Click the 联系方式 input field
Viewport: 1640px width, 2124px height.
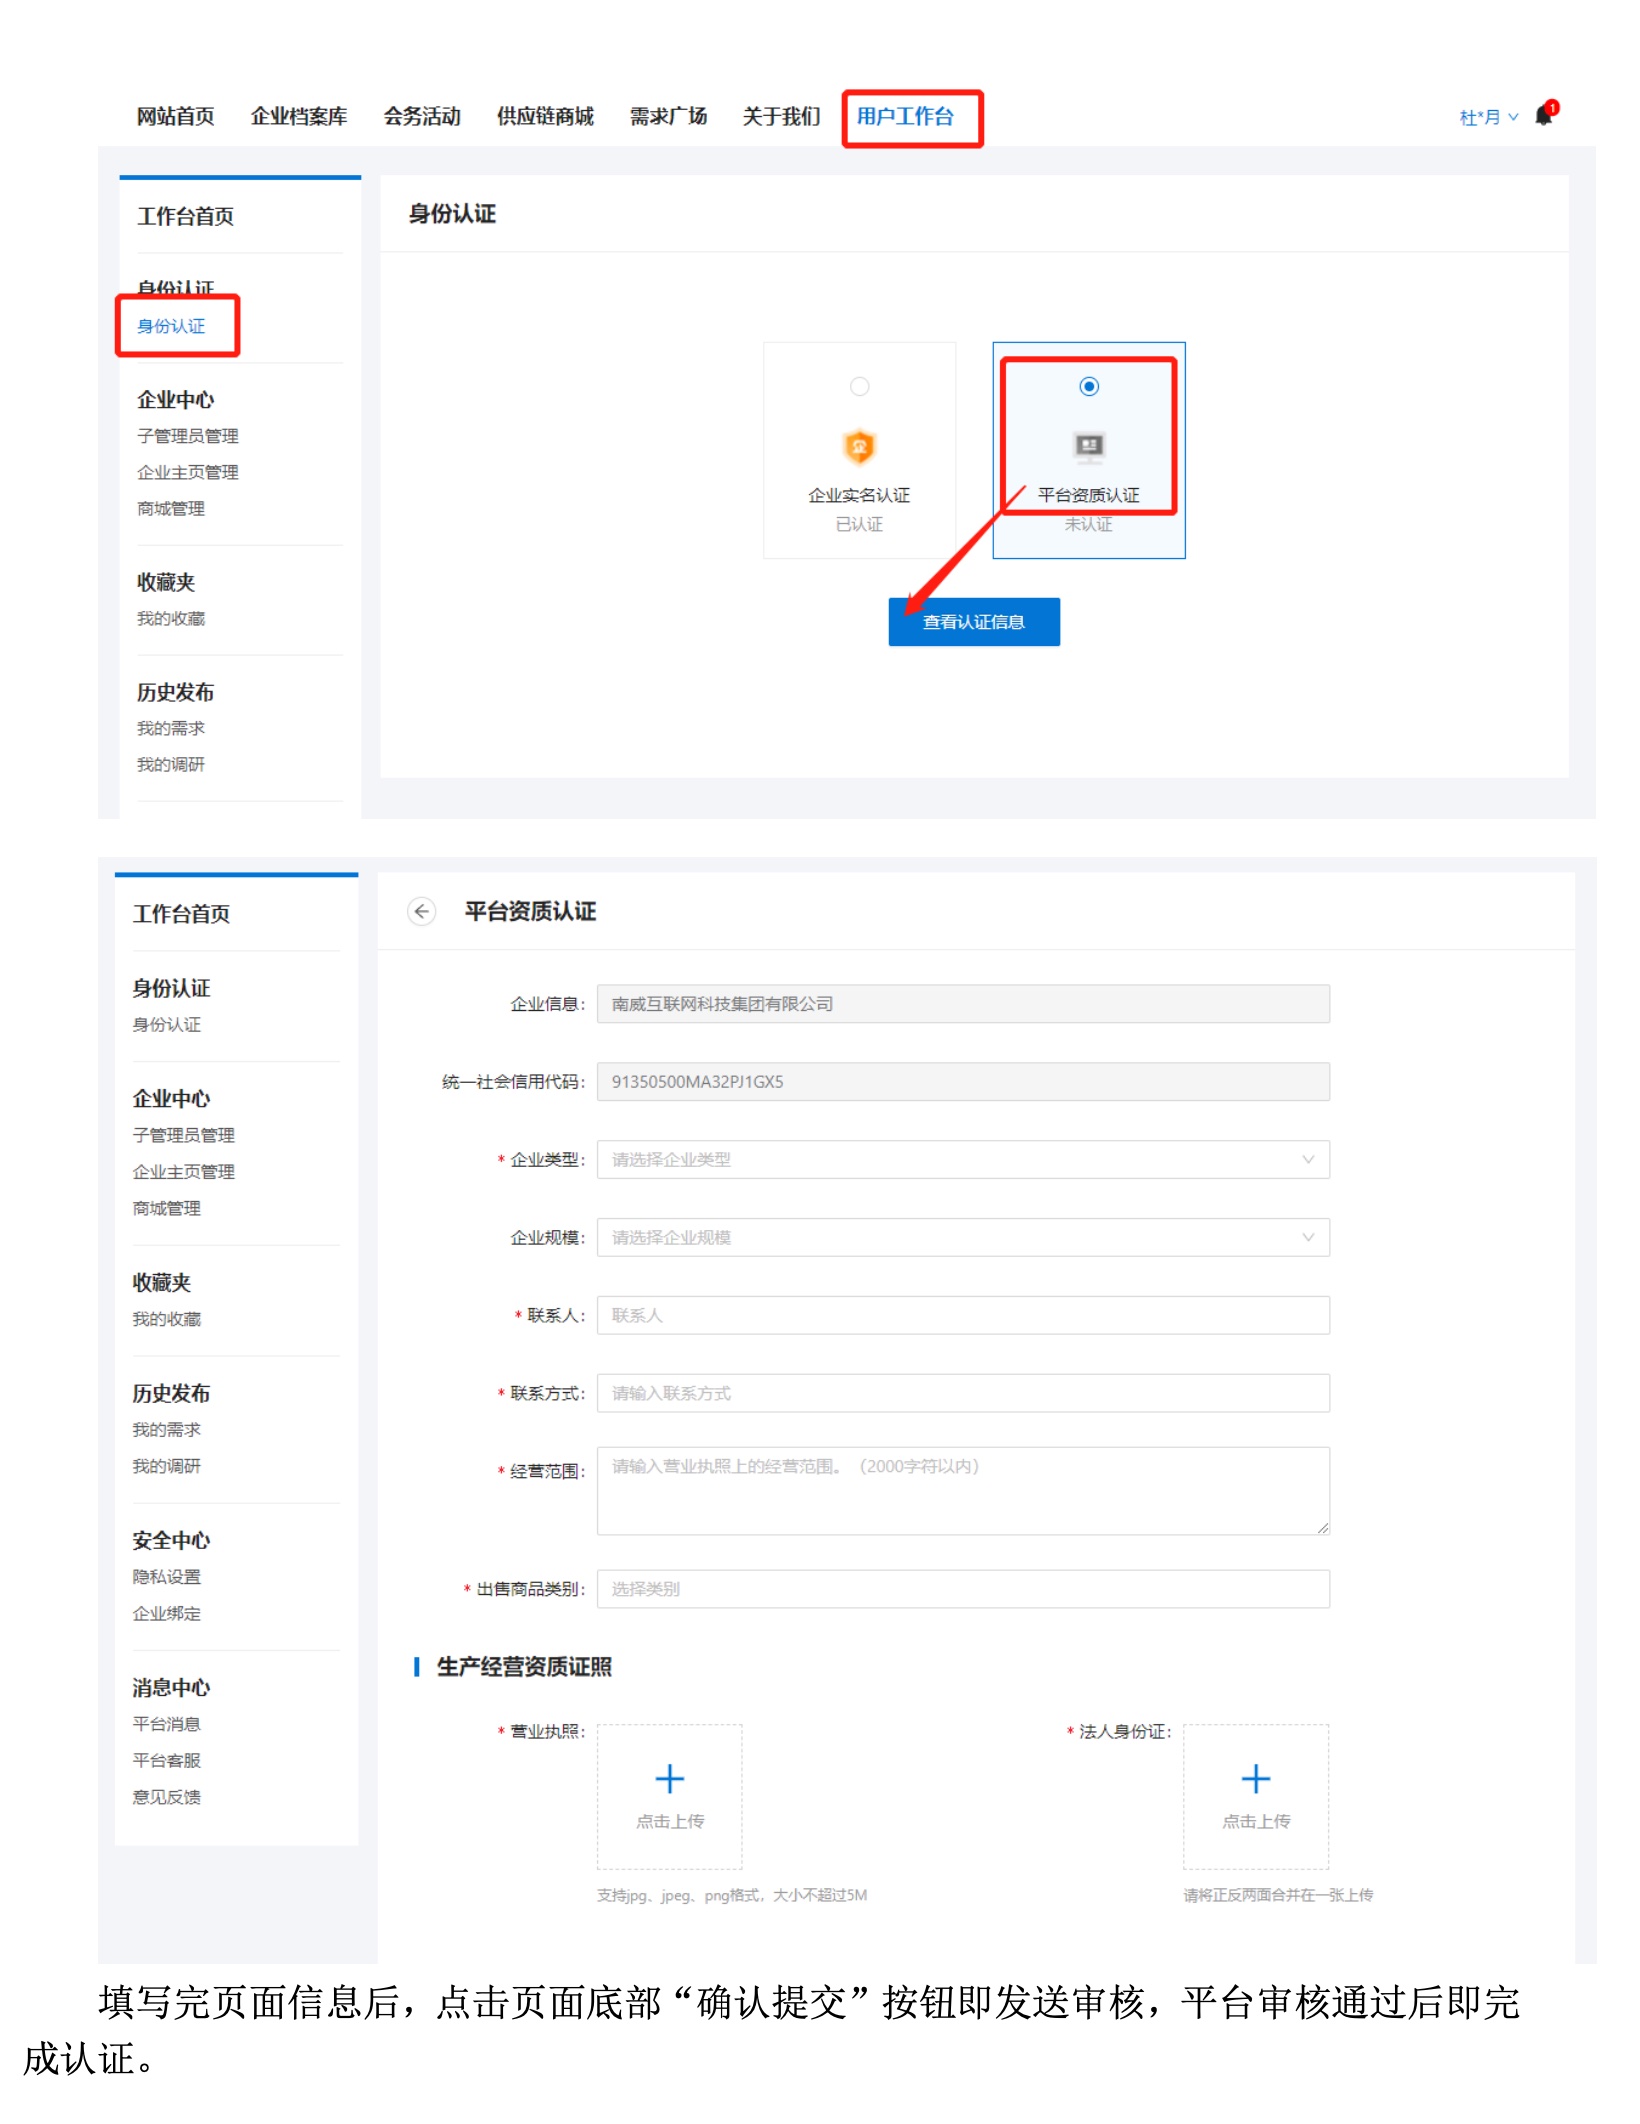pyautogui.click(x=963, y=1393)
